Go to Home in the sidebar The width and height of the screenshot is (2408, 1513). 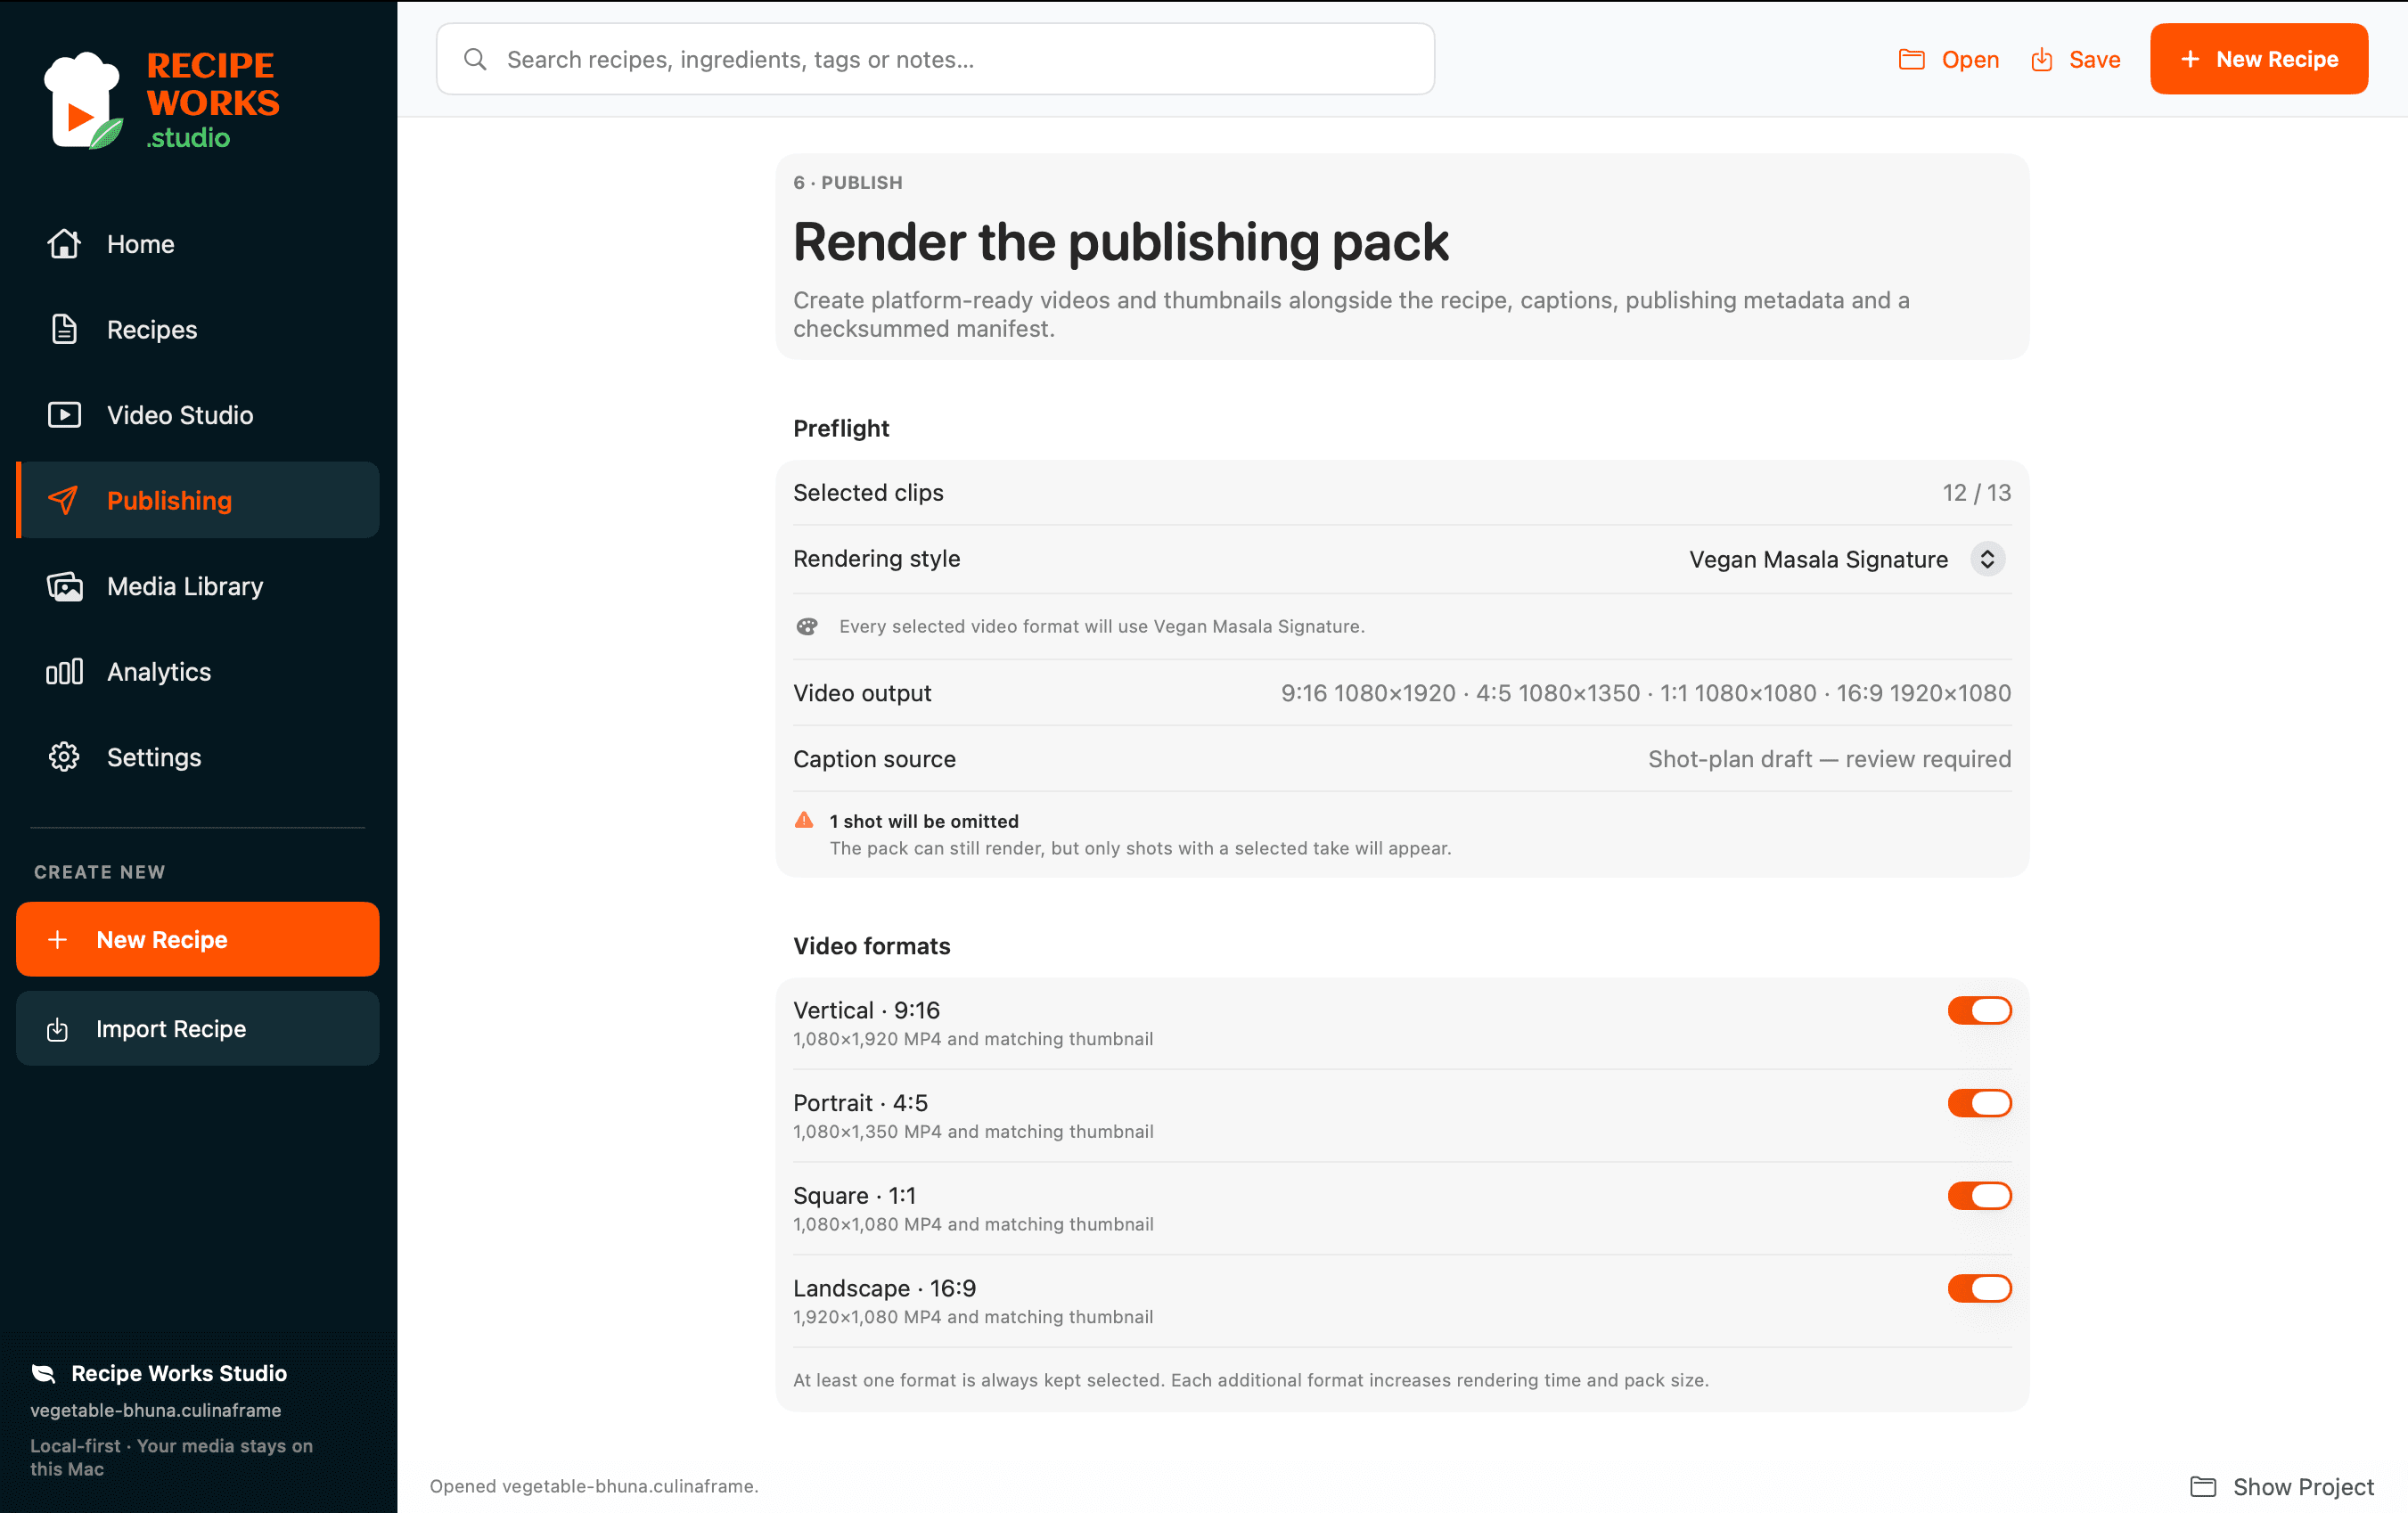(x=198, y=244)
